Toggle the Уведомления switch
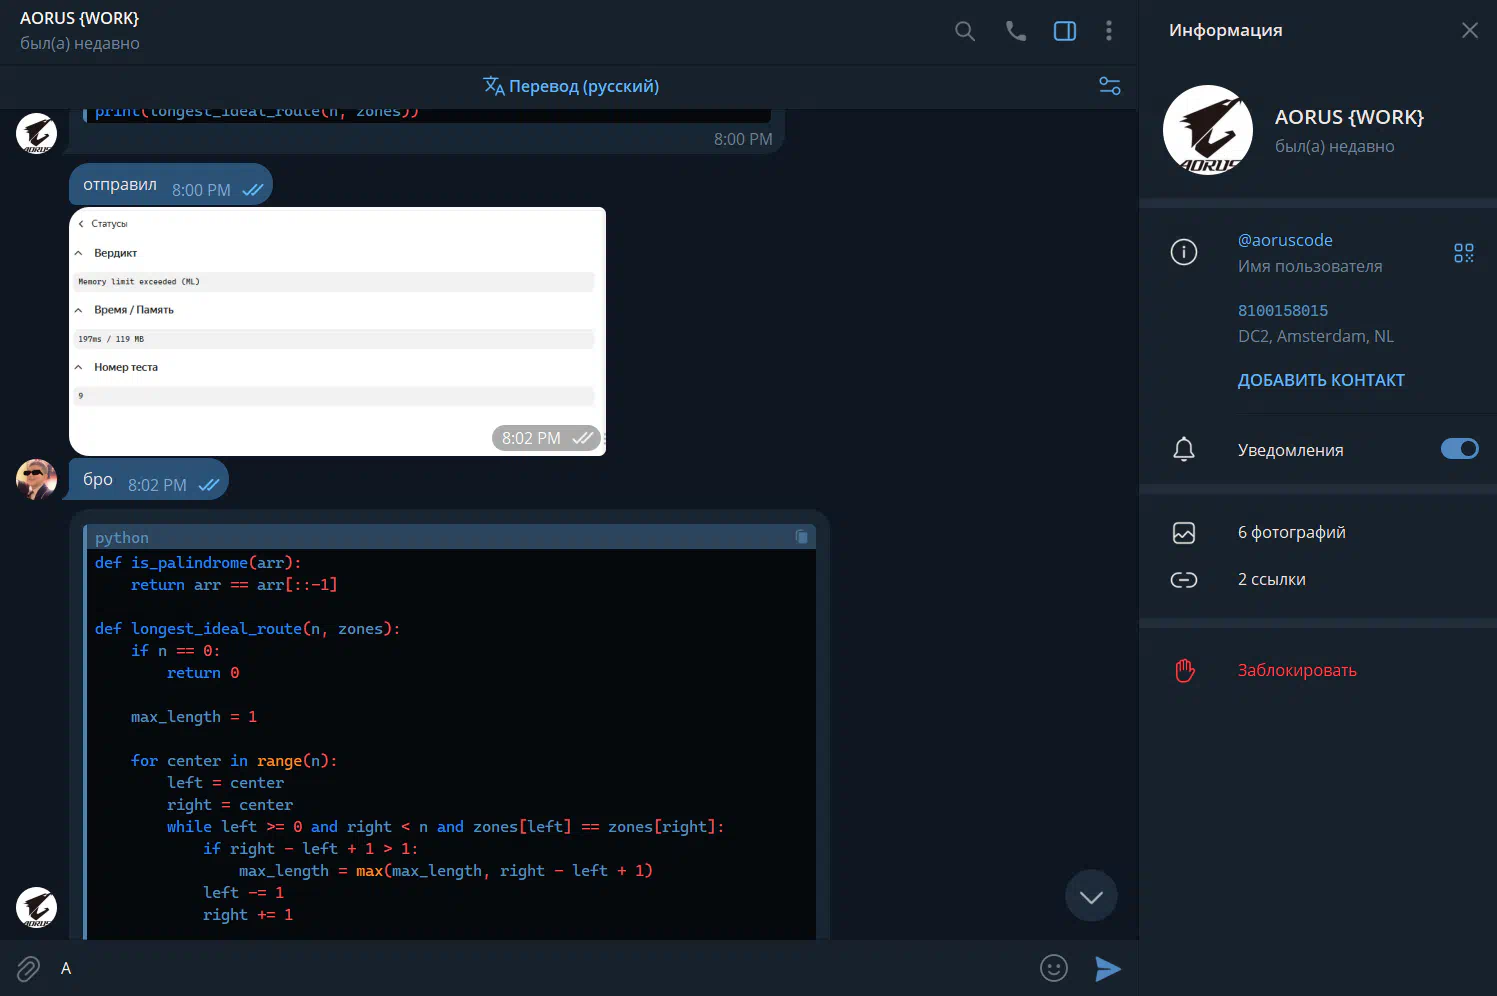 pyautogui.click(x=1459, y=449)
